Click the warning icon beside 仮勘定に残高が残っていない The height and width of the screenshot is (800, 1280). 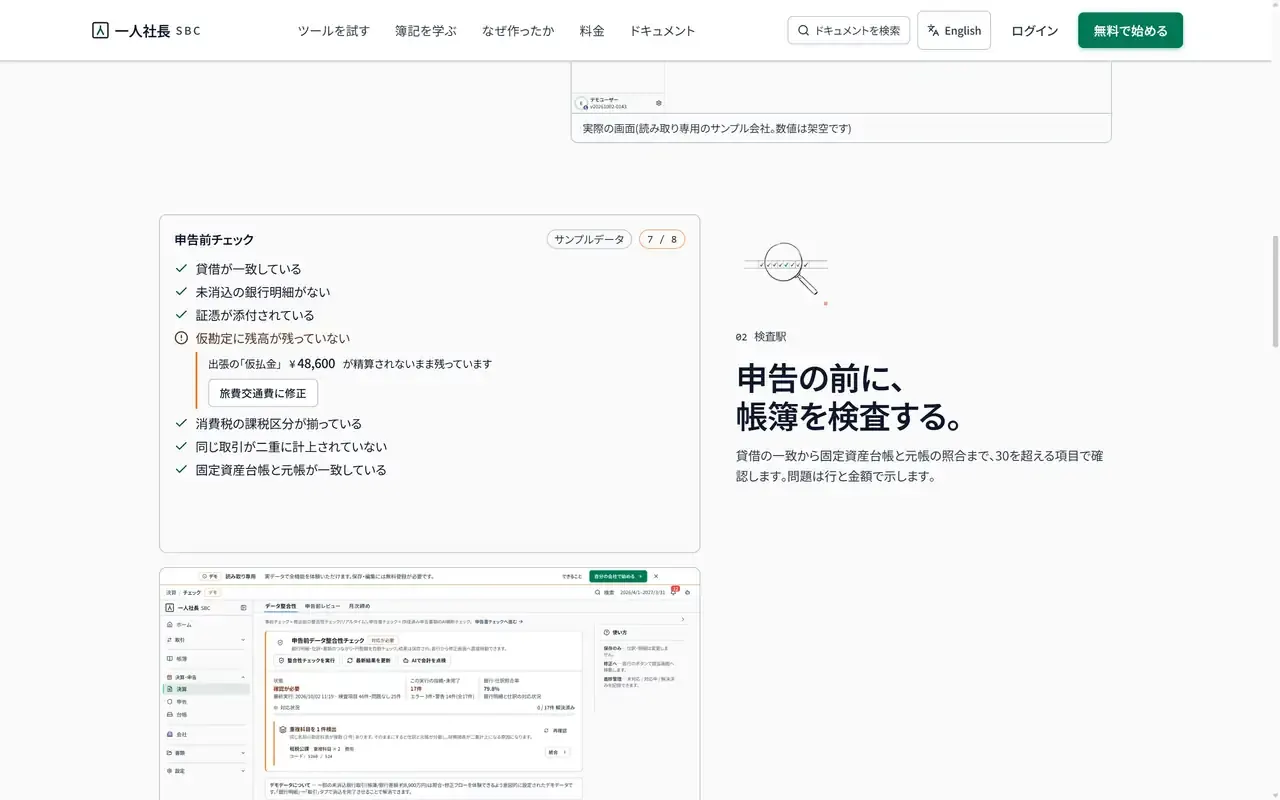pos(181,338)
